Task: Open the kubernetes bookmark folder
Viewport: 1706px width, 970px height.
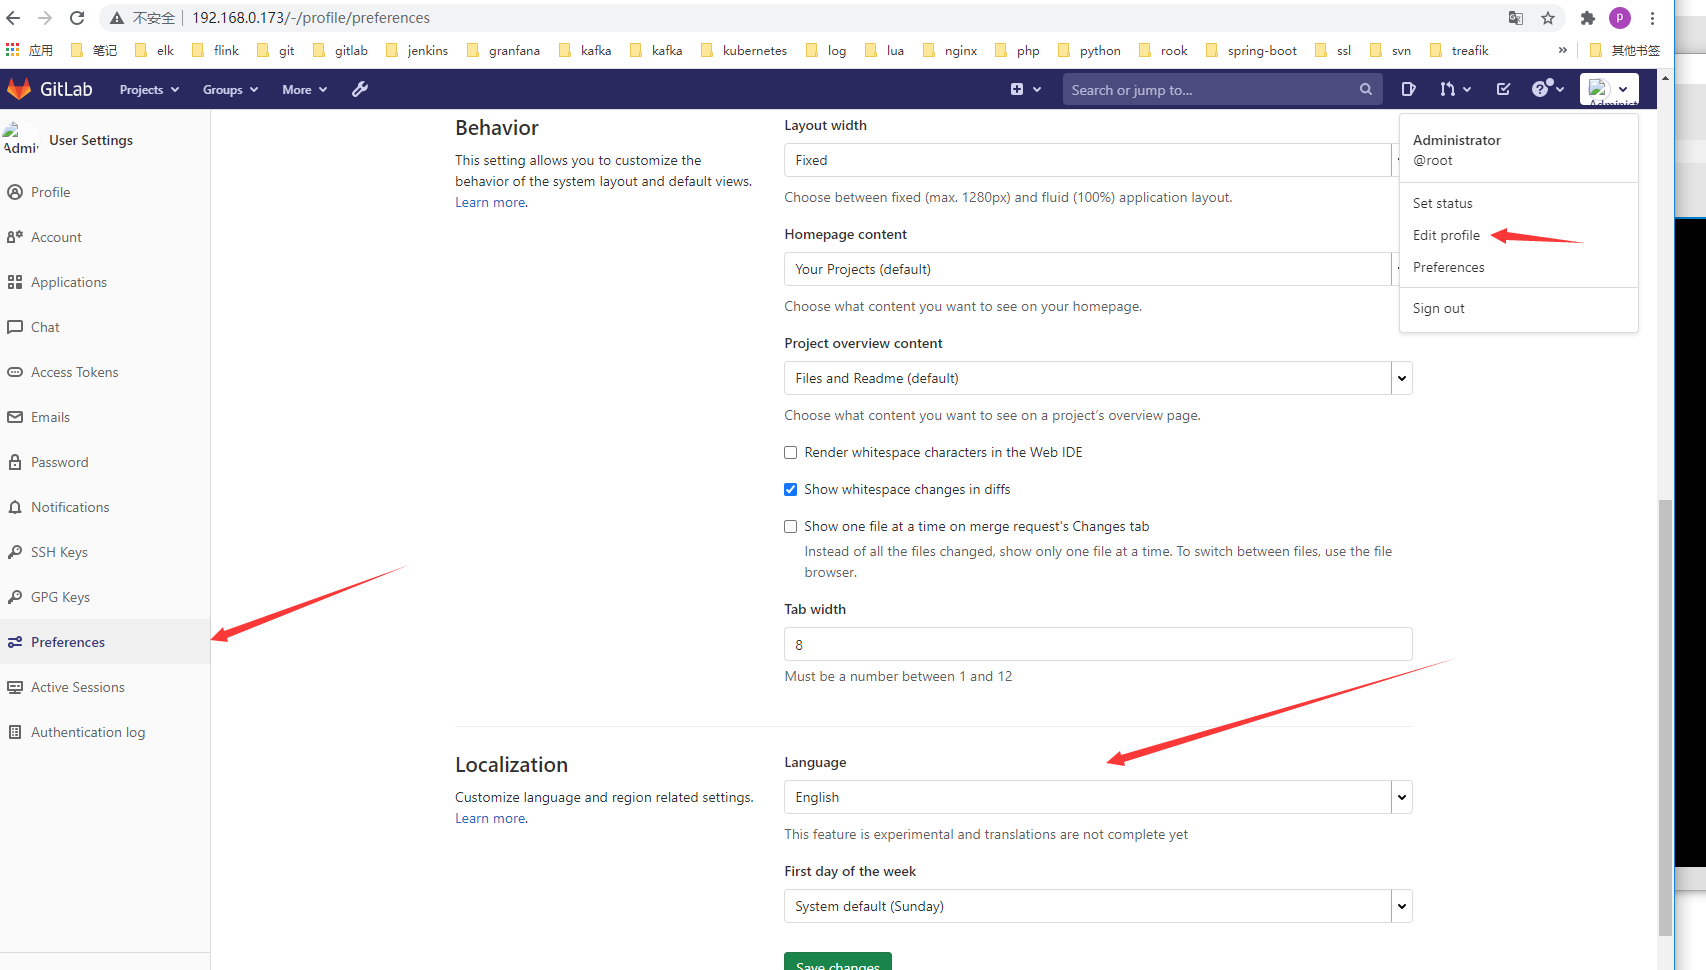Action: click(744, 50)
